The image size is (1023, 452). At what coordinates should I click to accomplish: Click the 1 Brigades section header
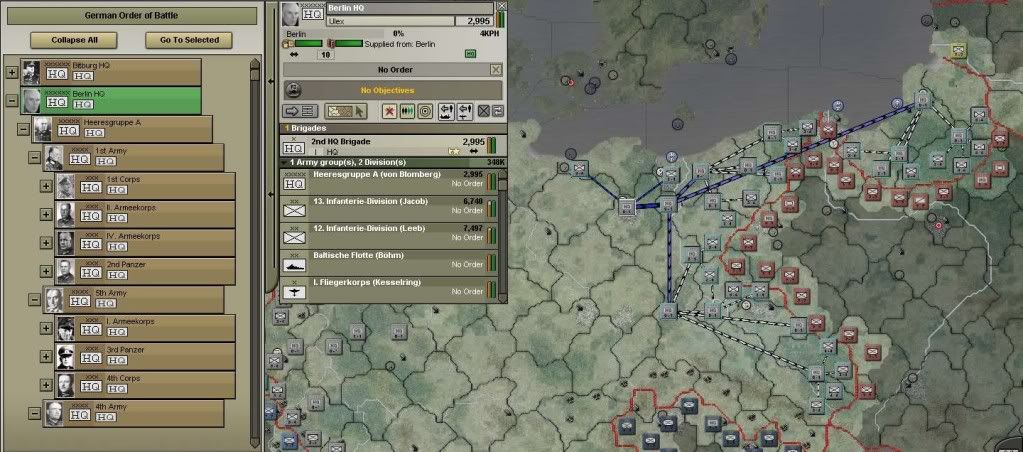tap(393, 128)
